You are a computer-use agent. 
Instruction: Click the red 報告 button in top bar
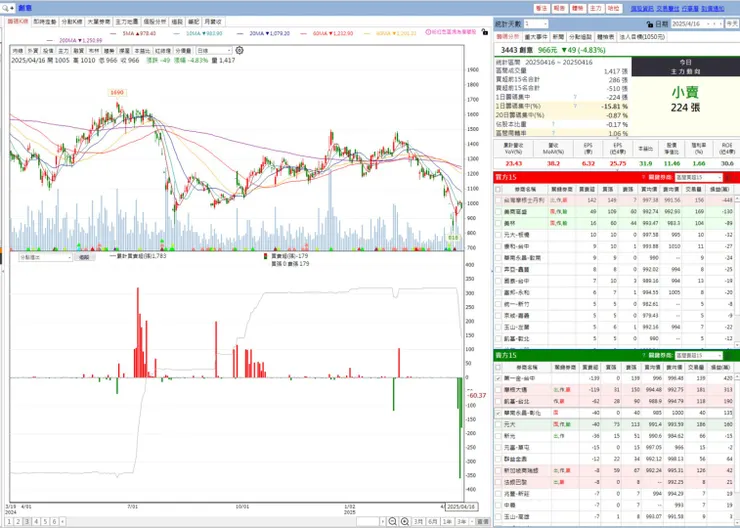point(559,8)
